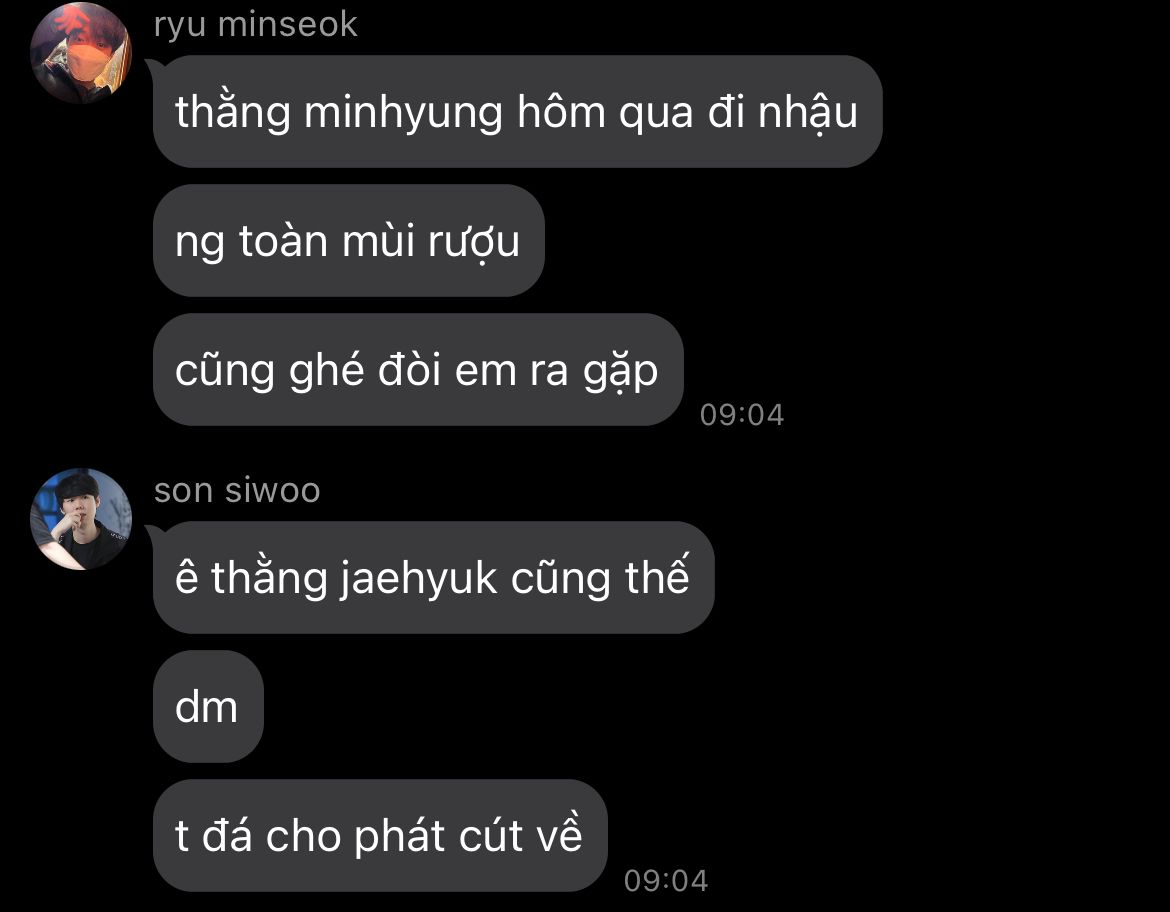Tap the name 'minhyung' in the first message

pyautogui.click(x=403, y=113)
